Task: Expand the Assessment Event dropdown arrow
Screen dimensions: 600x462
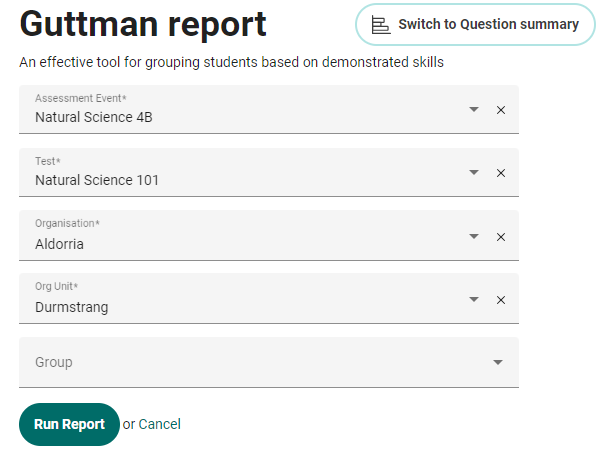Action: tap(474, 109)
